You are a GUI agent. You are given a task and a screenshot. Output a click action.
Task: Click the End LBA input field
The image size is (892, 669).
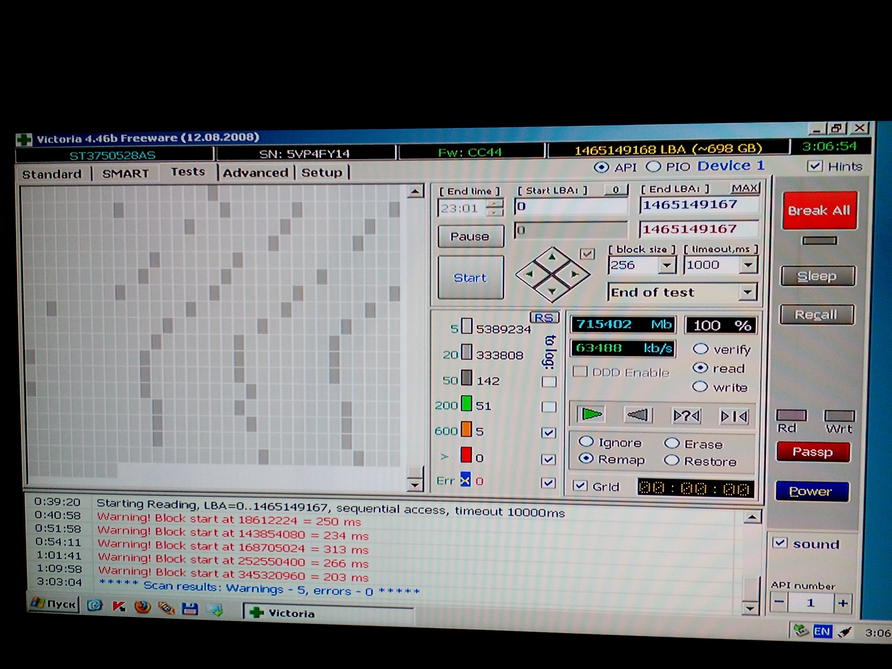pos(699,204)
